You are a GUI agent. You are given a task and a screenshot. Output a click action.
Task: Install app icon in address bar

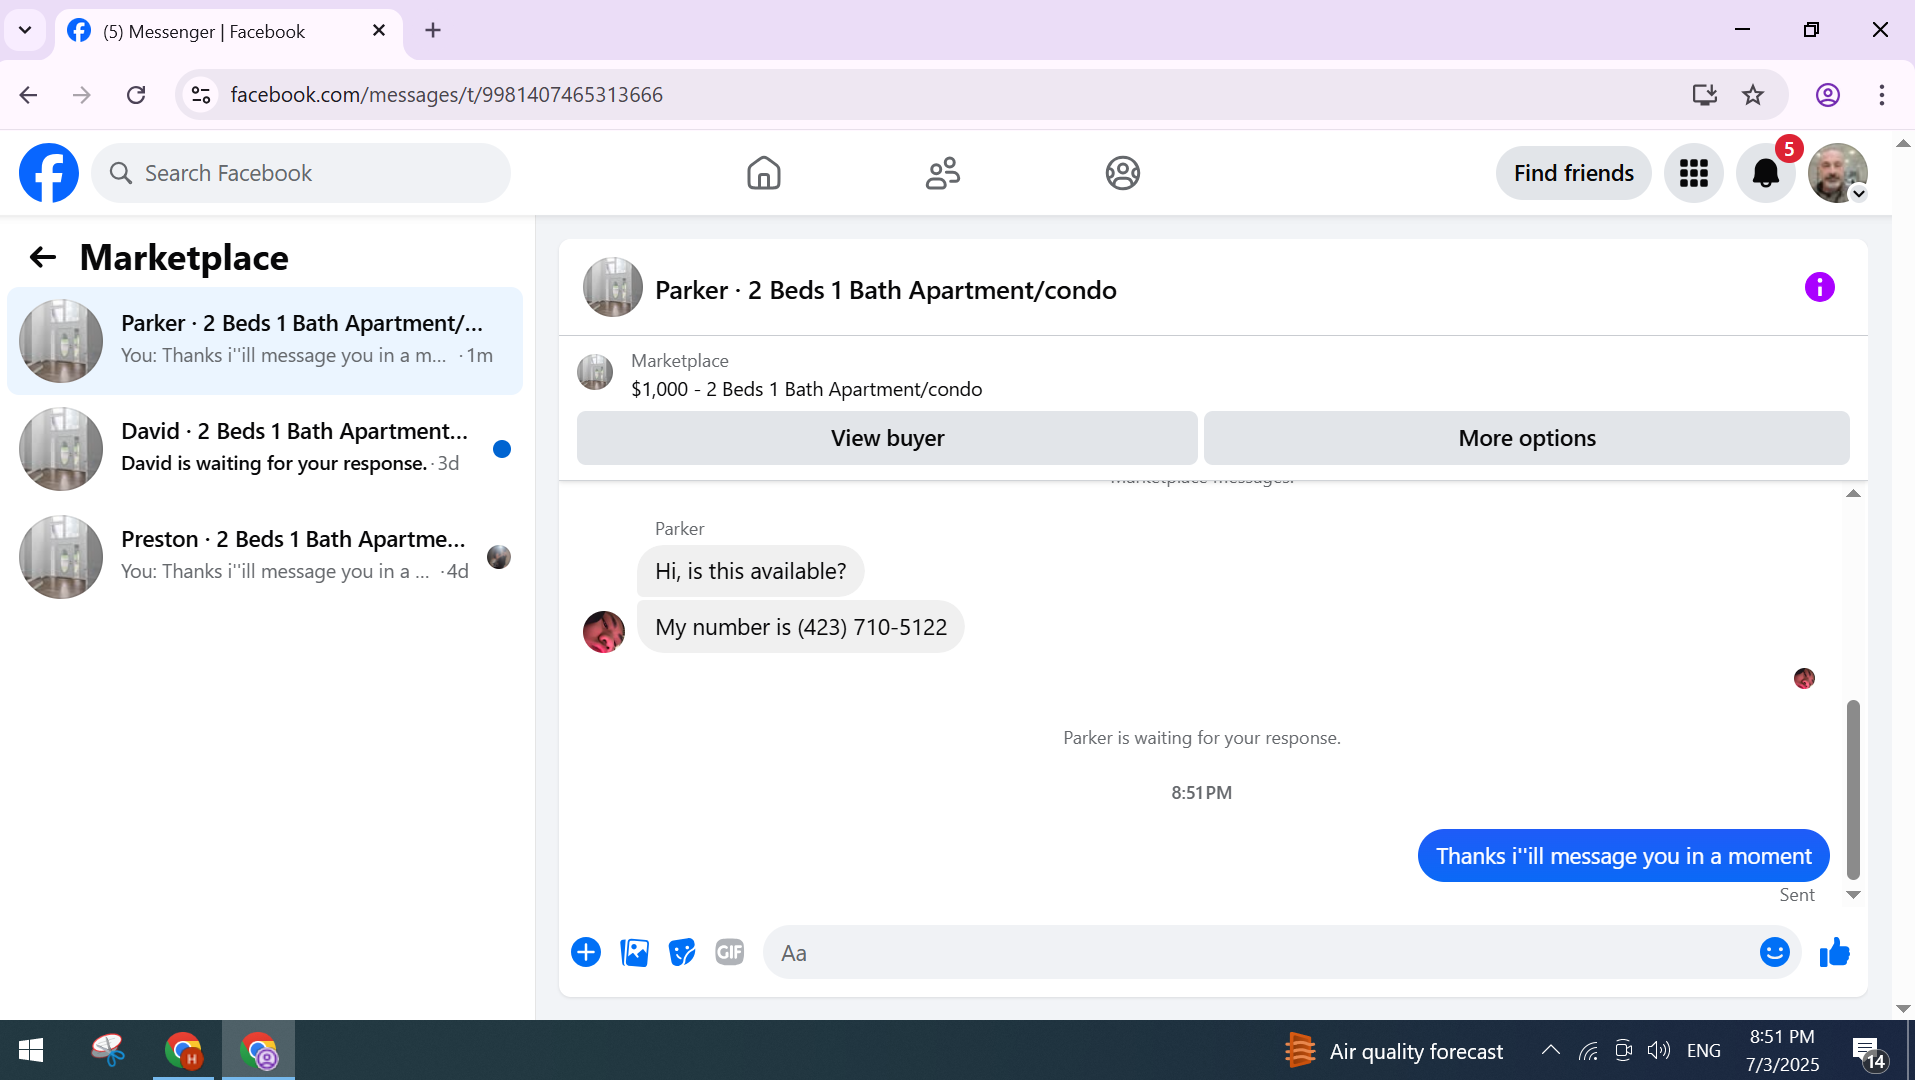coord(1704,95)
